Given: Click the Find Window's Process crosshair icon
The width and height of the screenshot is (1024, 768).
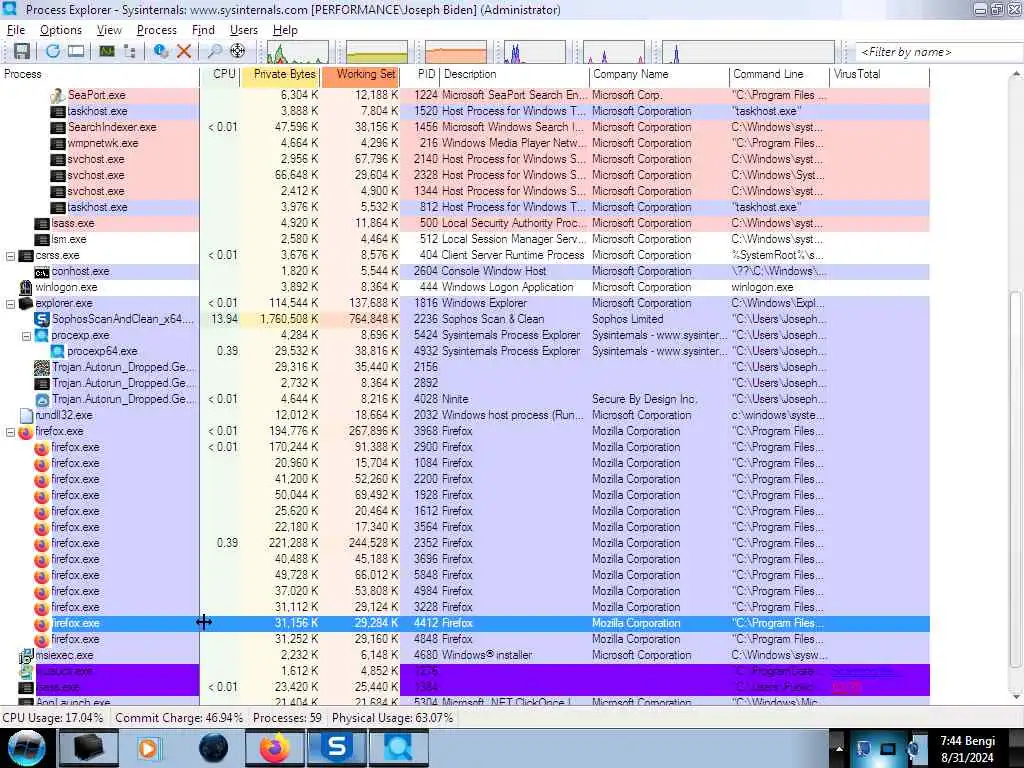Looking at the screenshot, I should [x=238, y=51].
